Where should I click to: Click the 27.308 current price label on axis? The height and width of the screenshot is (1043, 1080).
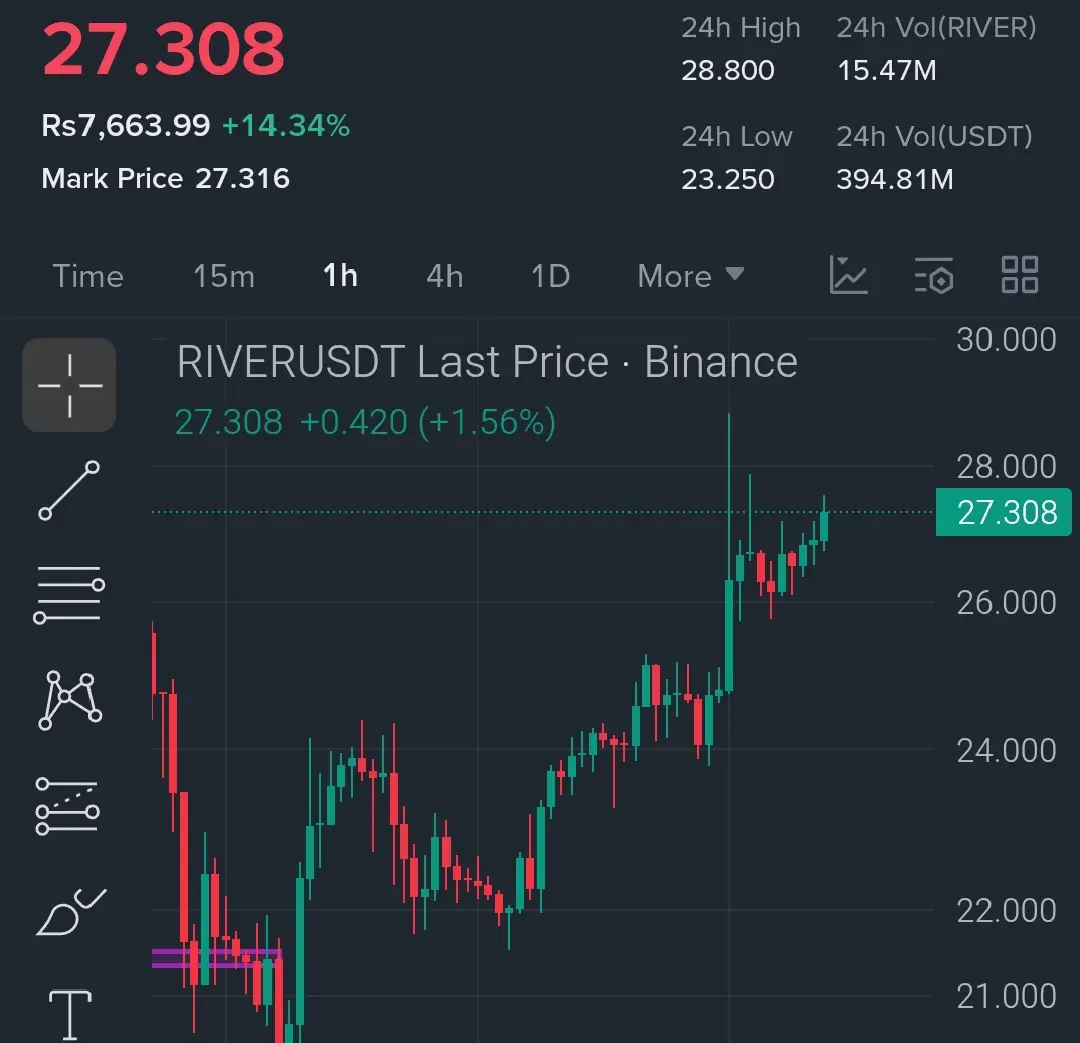click(1004, 512)
